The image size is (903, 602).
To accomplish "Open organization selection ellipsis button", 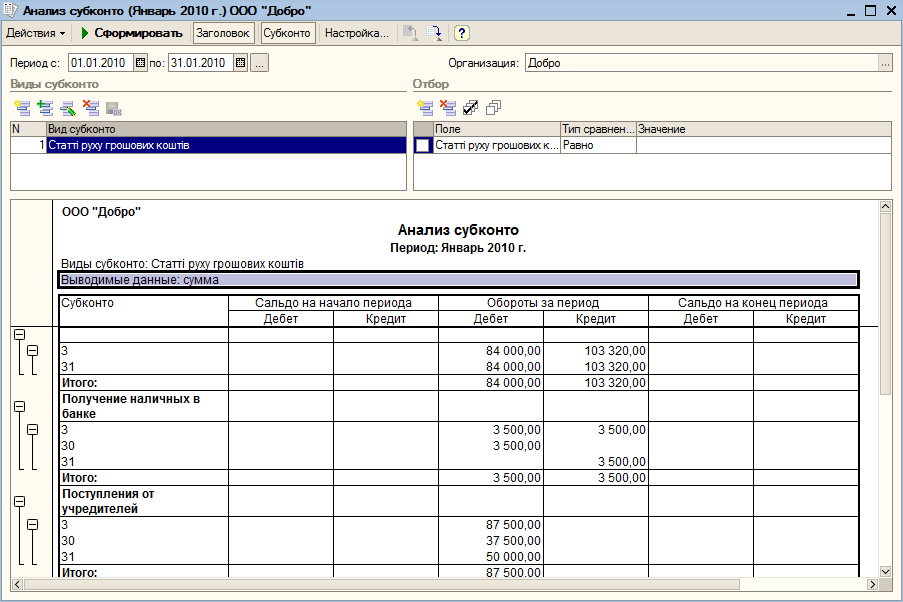I will (x=885, y=63).
